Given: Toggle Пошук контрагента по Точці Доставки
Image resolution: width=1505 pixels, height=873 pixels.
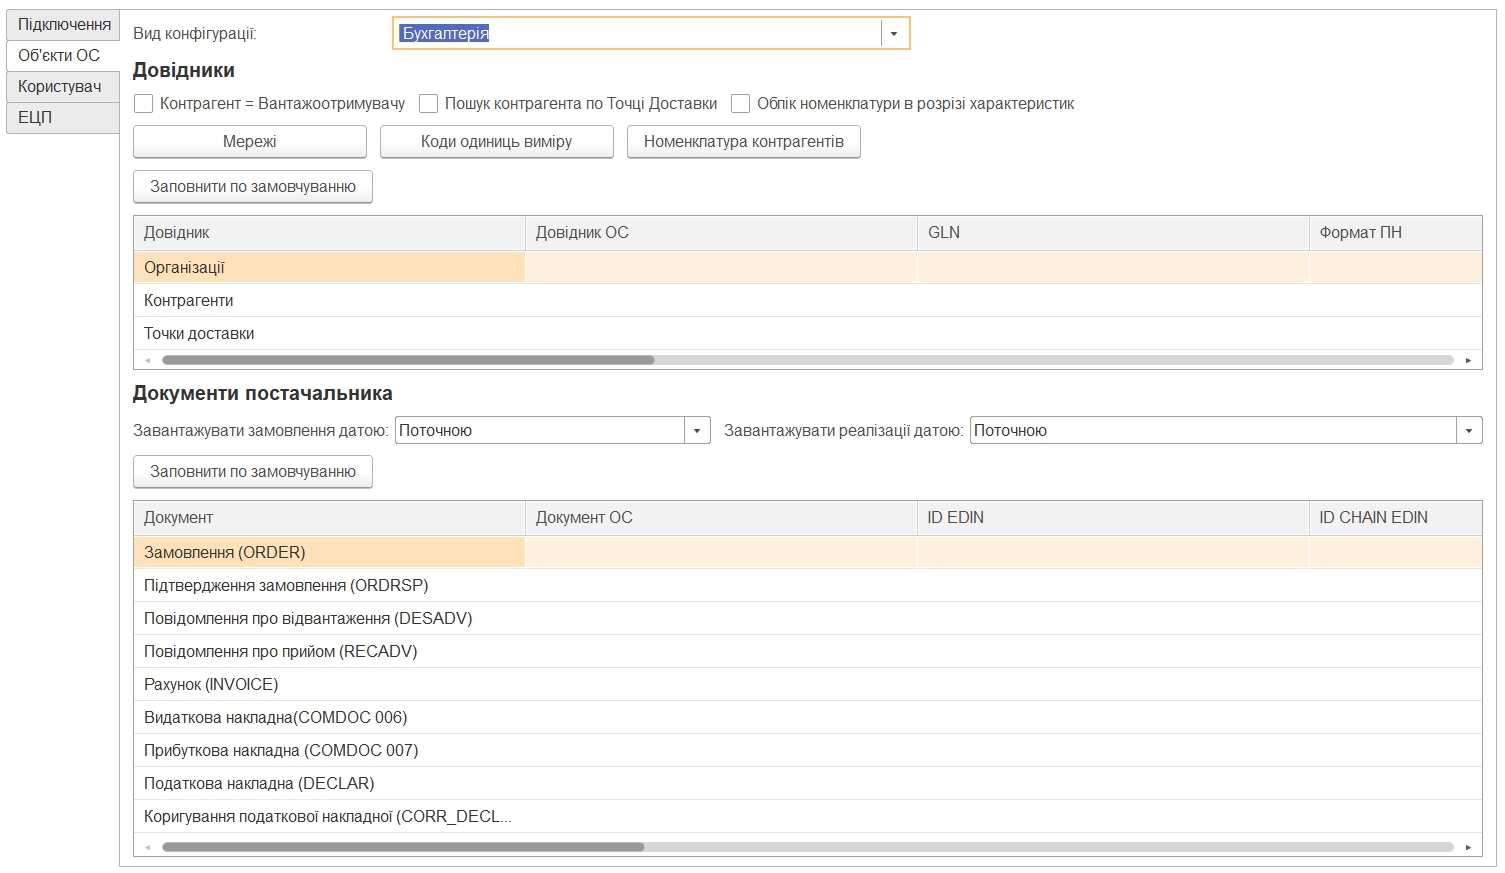Looking at the screenshot, I should pos(429,103).
